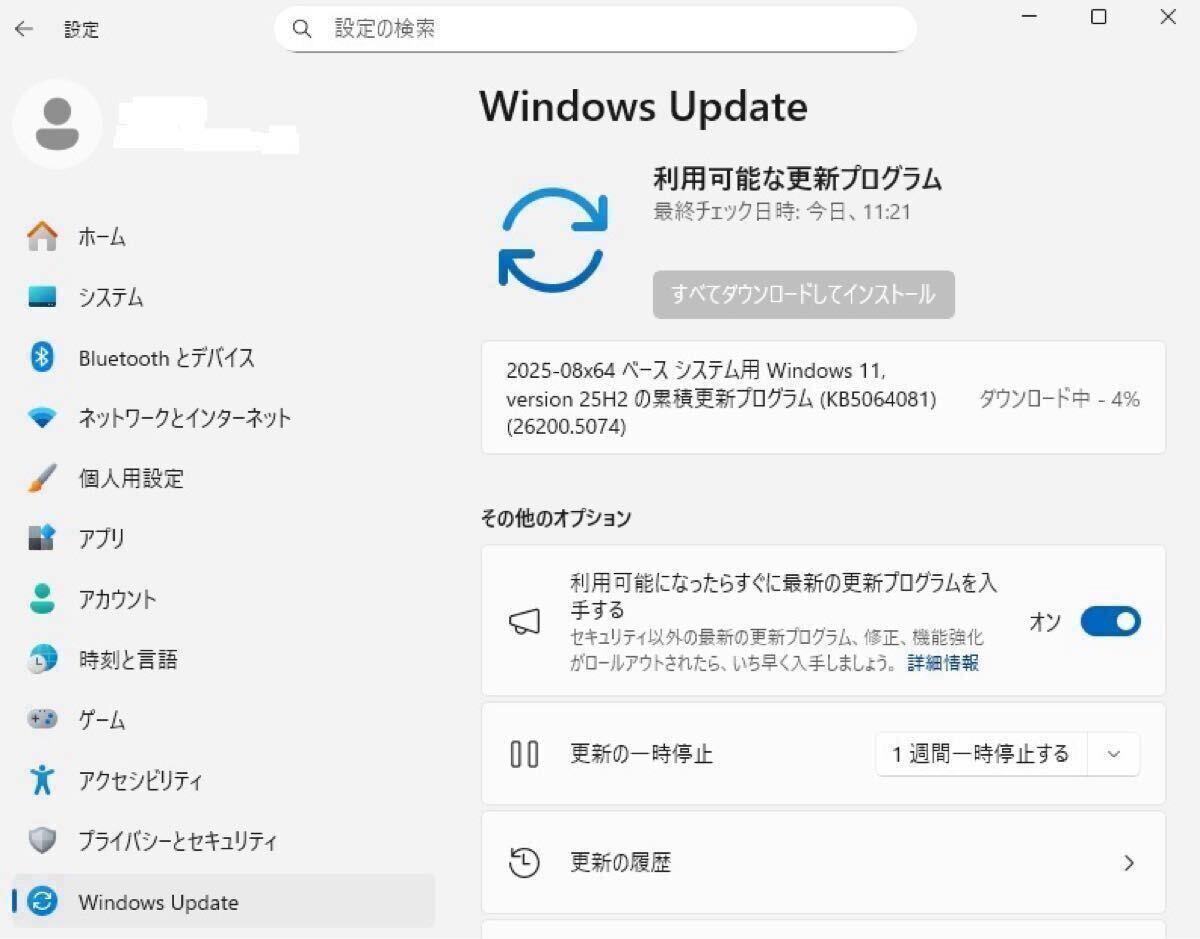Expand the pause duration dropdown arrow
The width and height of the screenshot is (1200, 939).
pyautogui.click(x=1113, y=754)
